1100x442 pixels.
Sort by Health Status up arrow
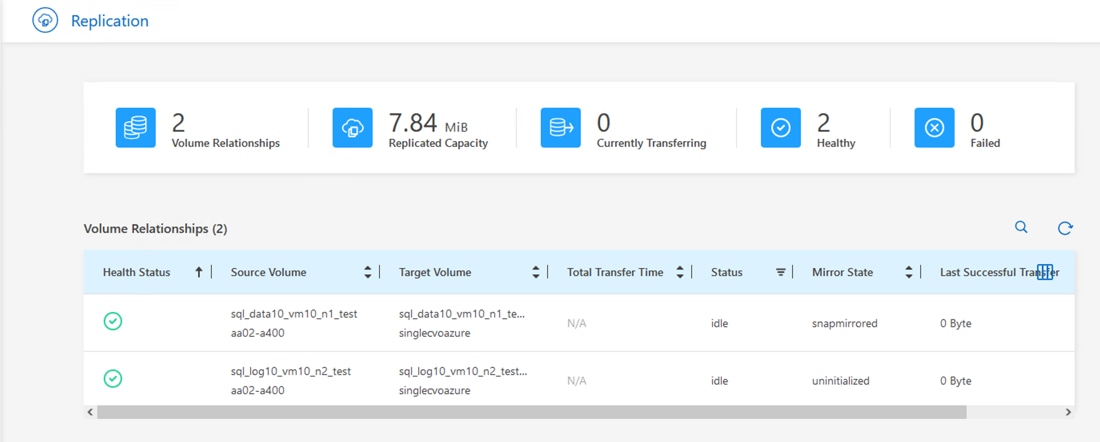coord(199,272)
